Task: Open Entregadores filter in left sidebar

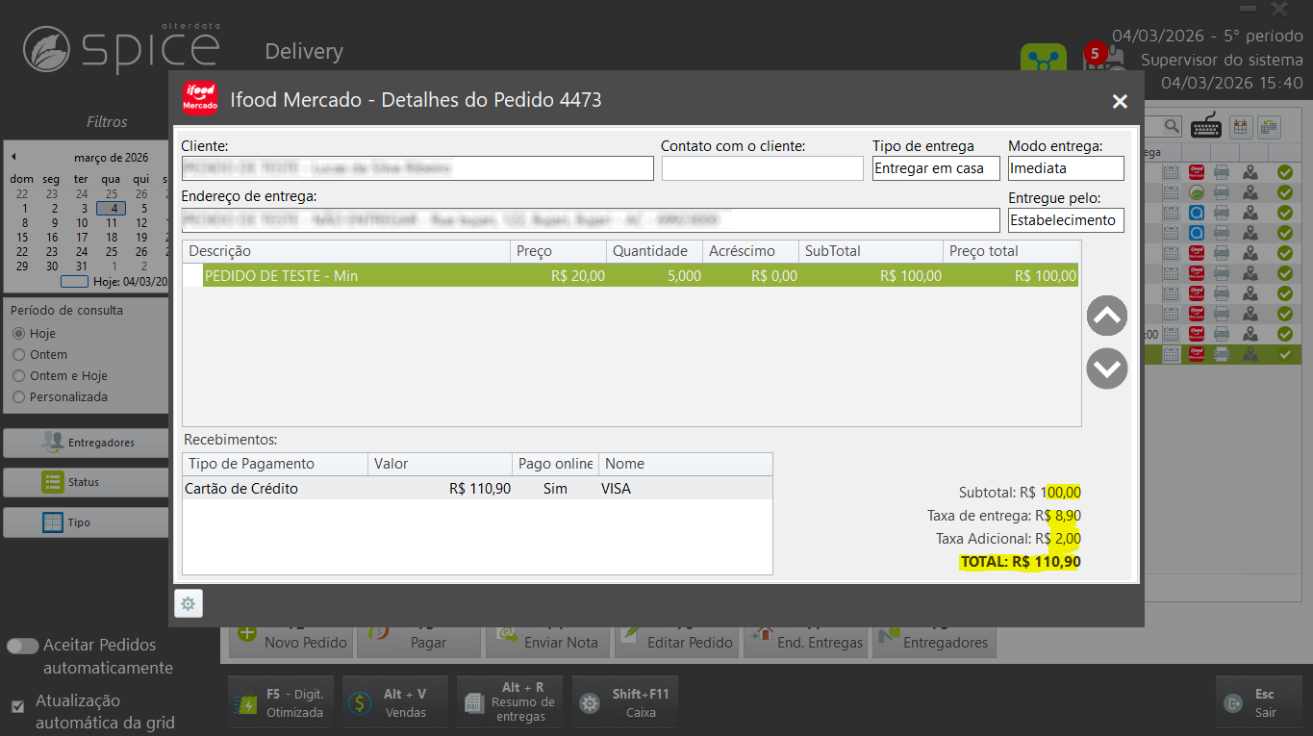Action: click(87, 442)
